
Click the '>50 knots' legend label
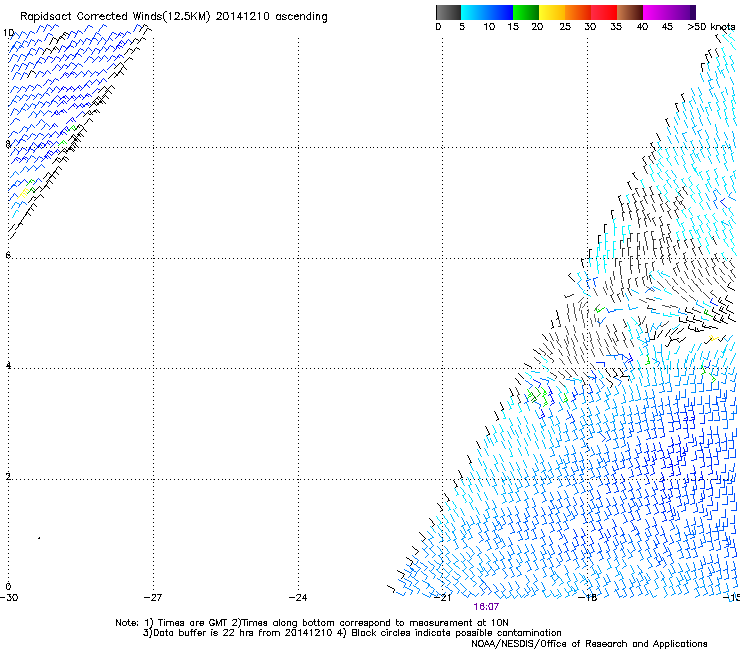coord(711,27)
